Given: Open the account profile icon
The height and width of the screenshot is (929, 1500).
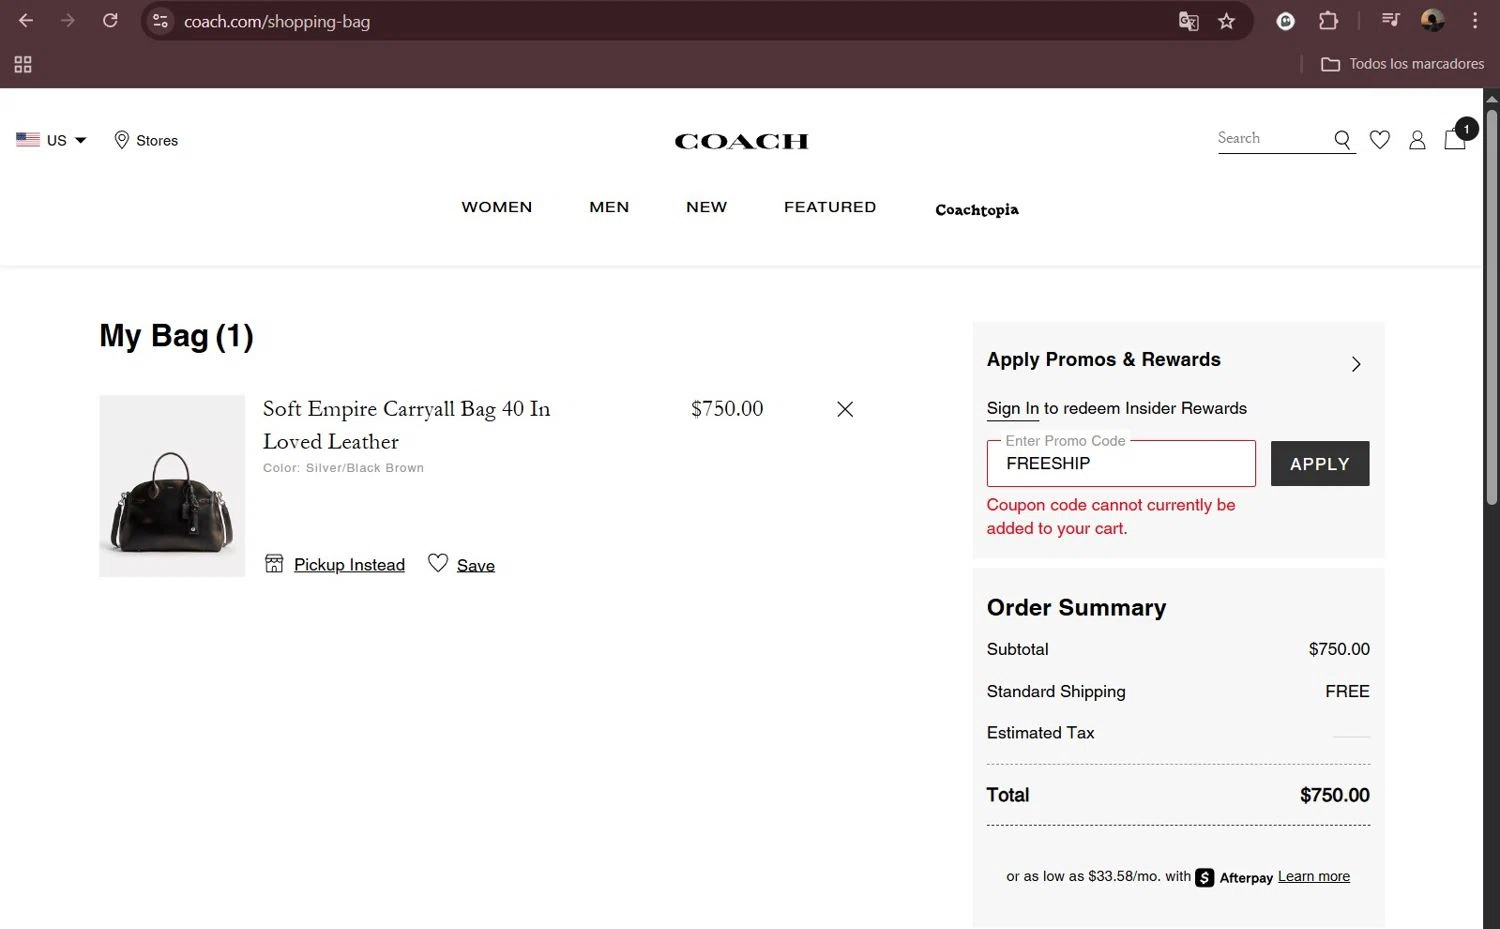Looking at the screenshot, I should (x=1417, y=140).
